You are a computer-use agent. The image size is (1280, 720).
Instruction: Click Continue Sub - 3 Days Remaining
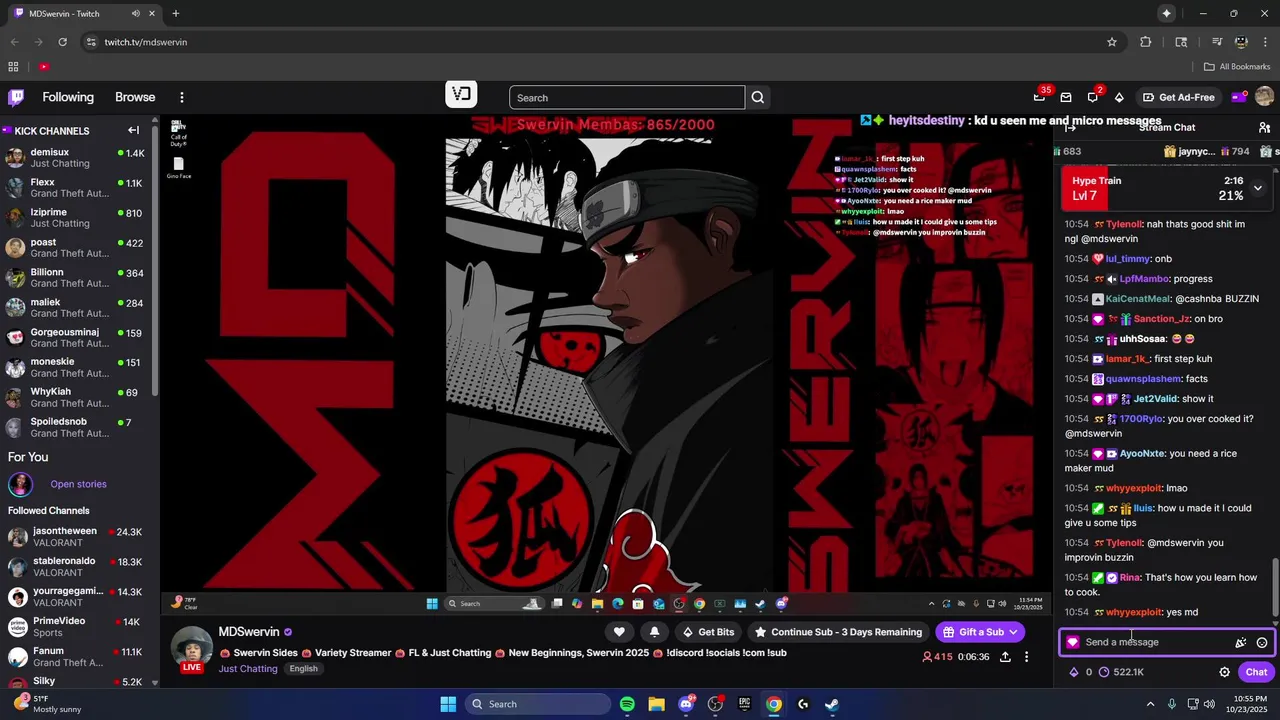click(838, 632)
